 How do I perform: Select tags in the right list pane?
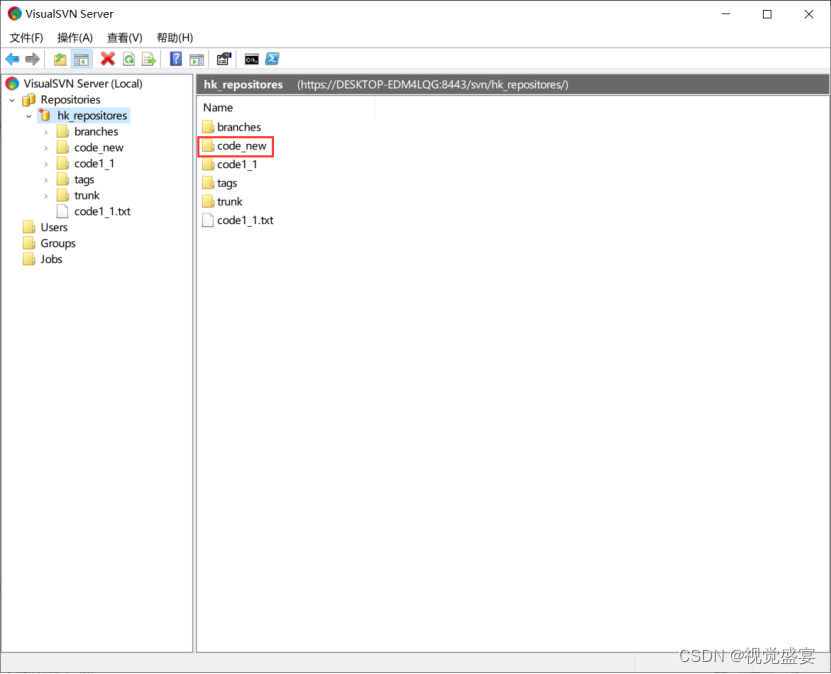227,183
